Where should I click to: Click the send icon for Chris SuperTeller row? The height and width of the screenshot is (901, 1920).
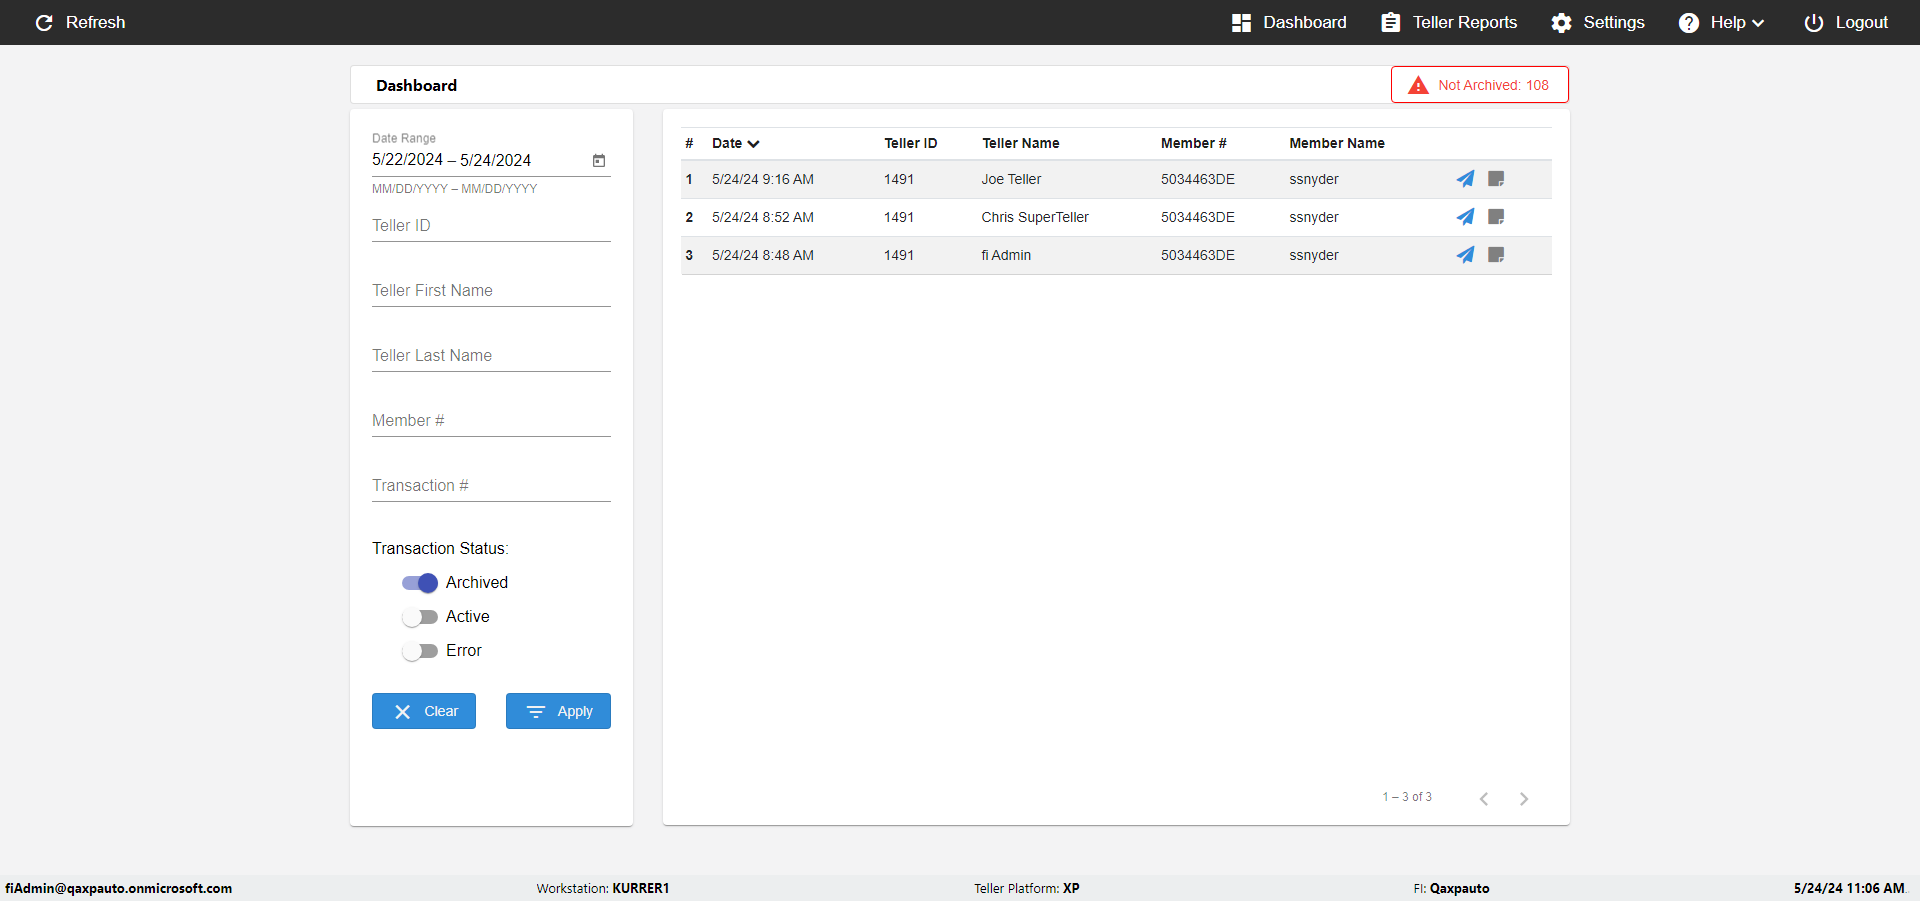1465,217
